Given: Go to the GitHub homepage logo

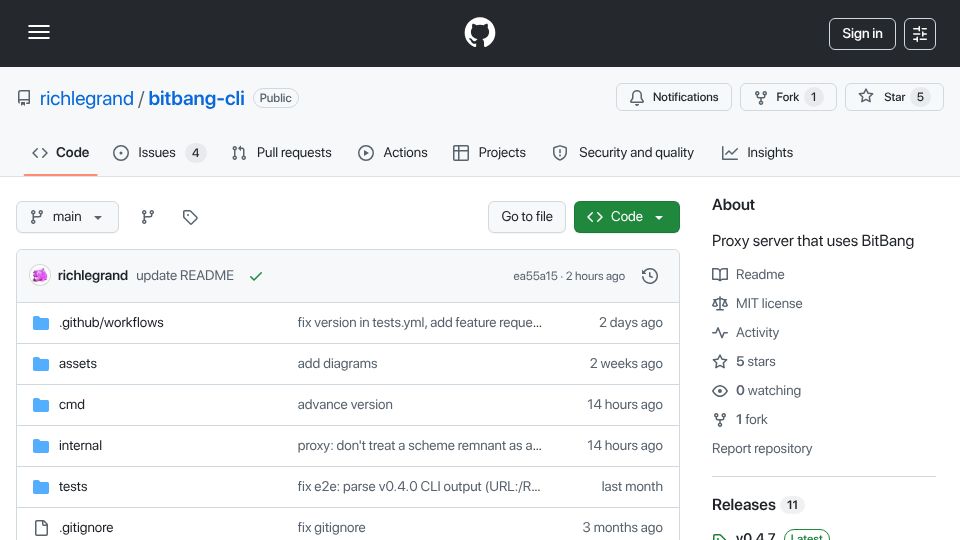Looking at the screenshot, I should [479, 32].
